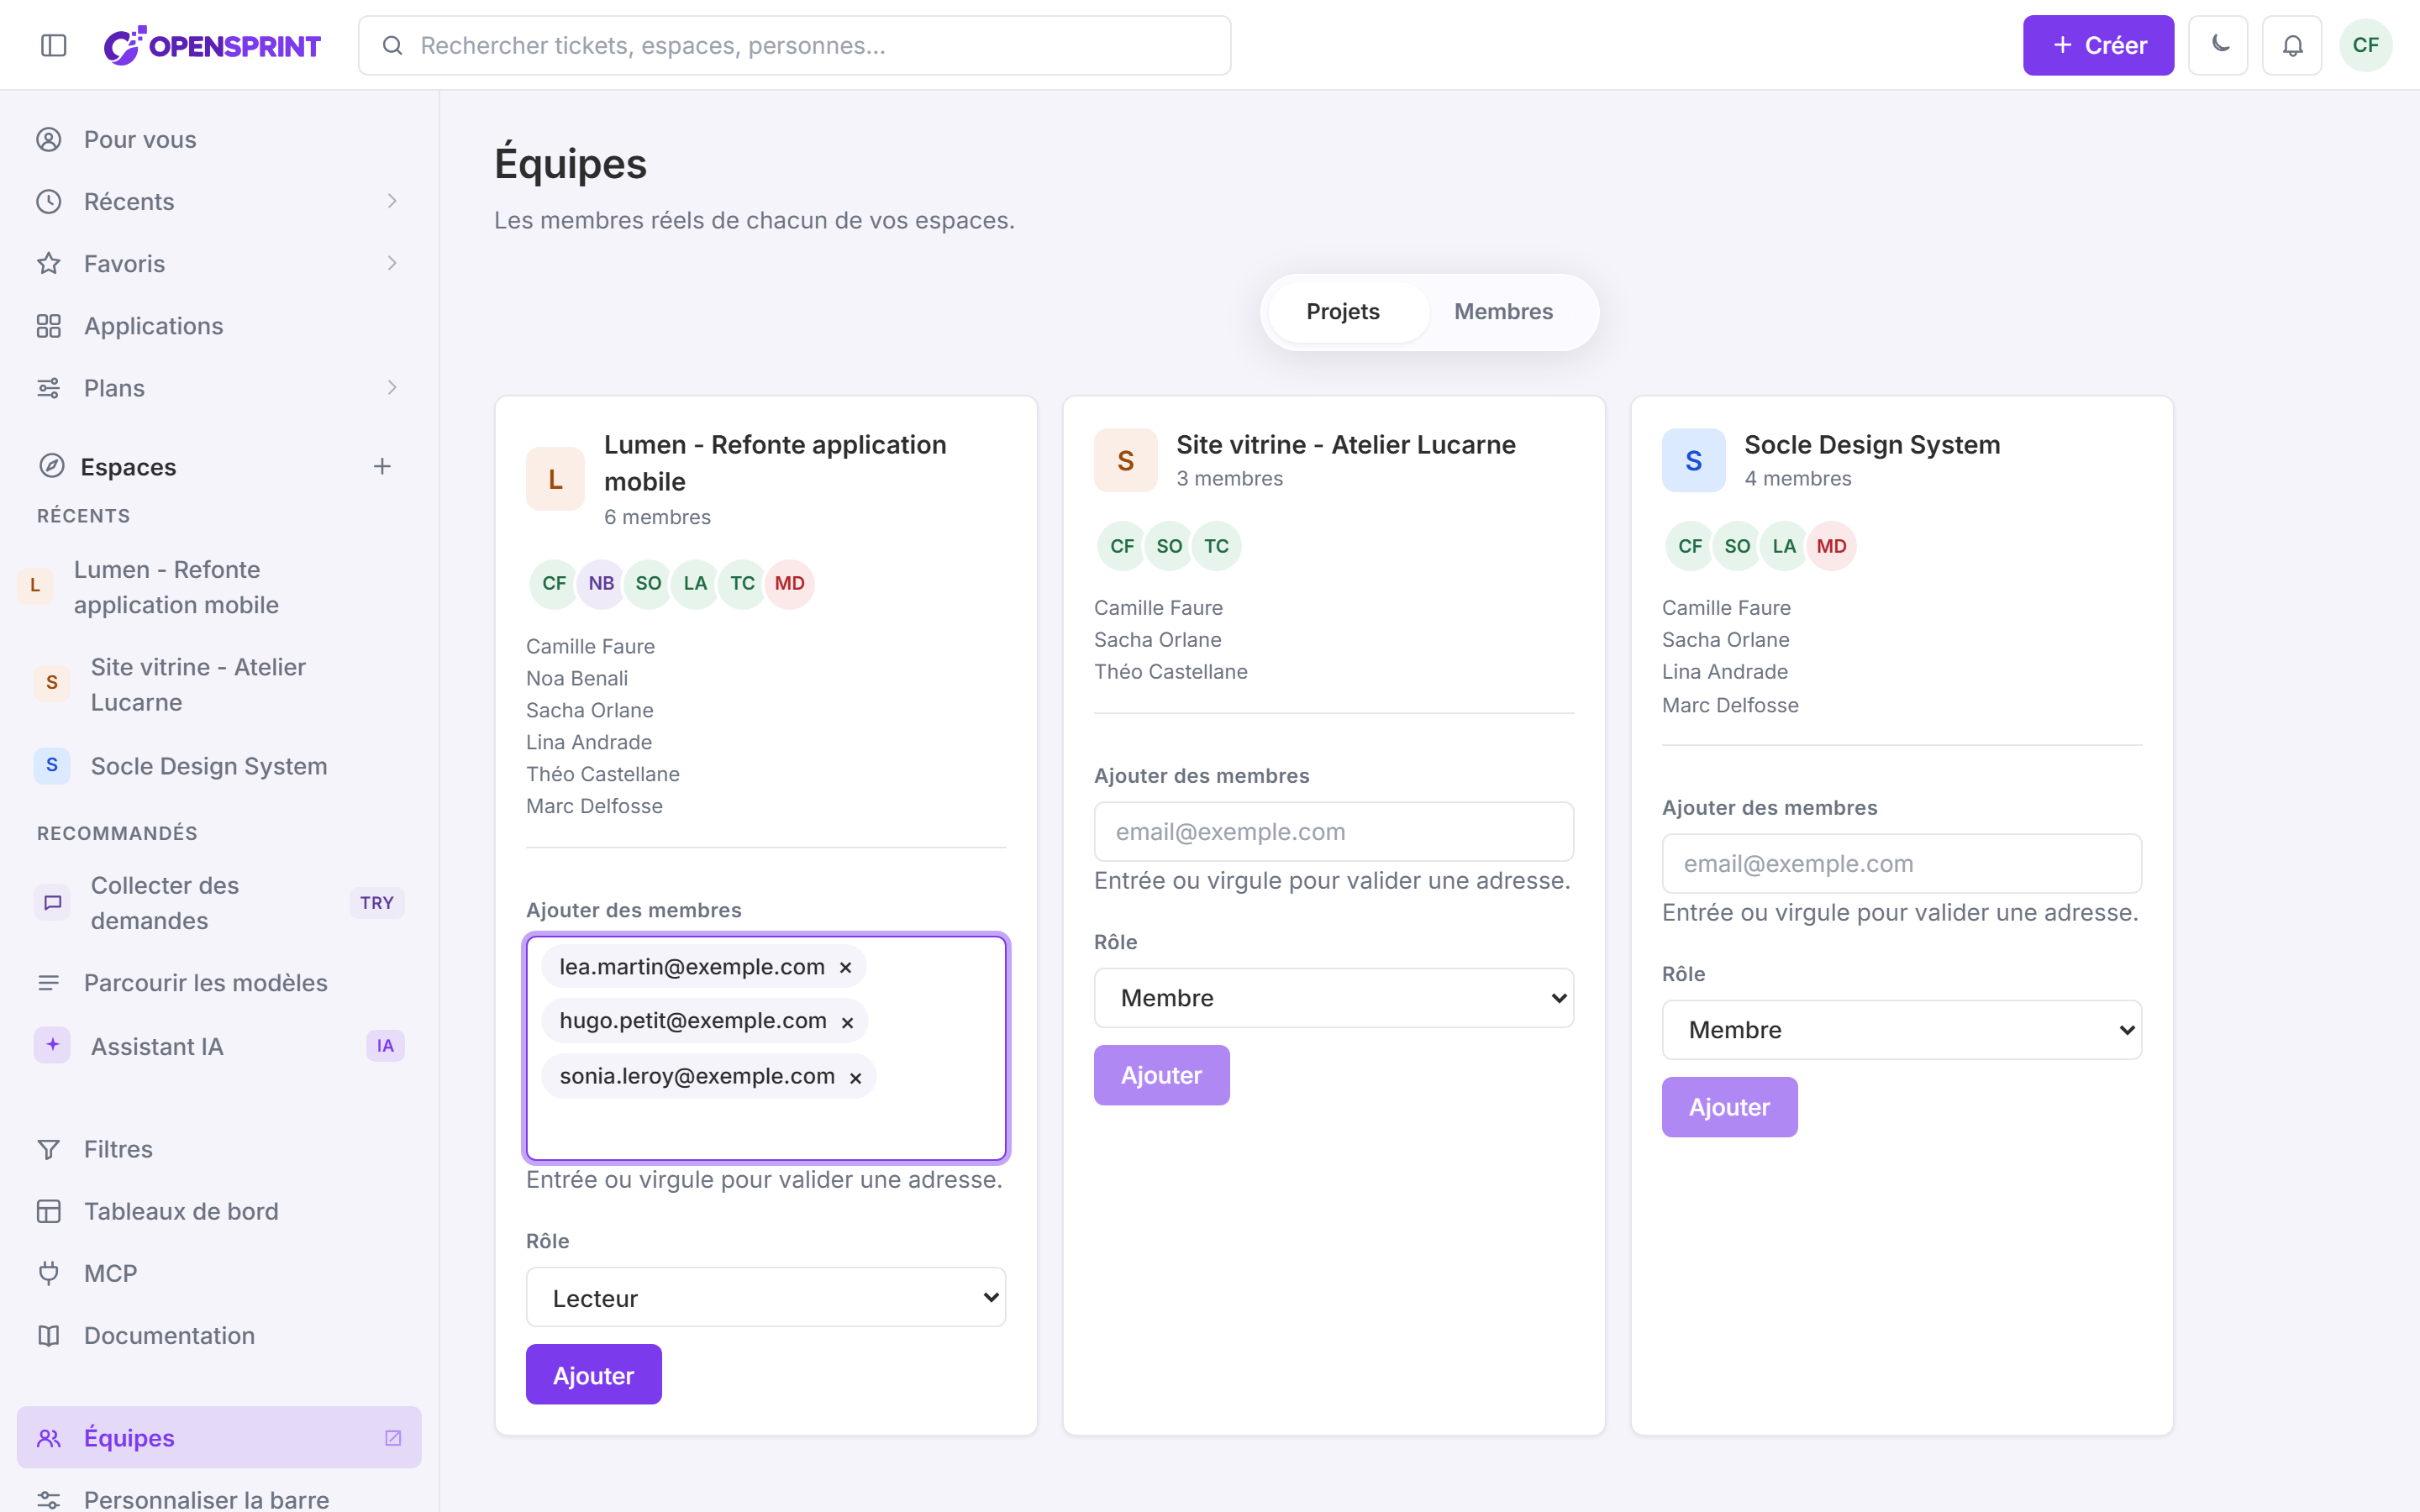Open MCP plug item
The width and height of the screenshot is (2420, 1512).
(x=219, y=1273)
